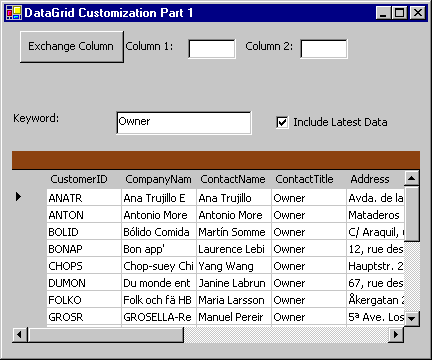This screenshot has width=432, height=360.
Task: Click the C/ Araquil address cell
Action: [x=375, y=232]
